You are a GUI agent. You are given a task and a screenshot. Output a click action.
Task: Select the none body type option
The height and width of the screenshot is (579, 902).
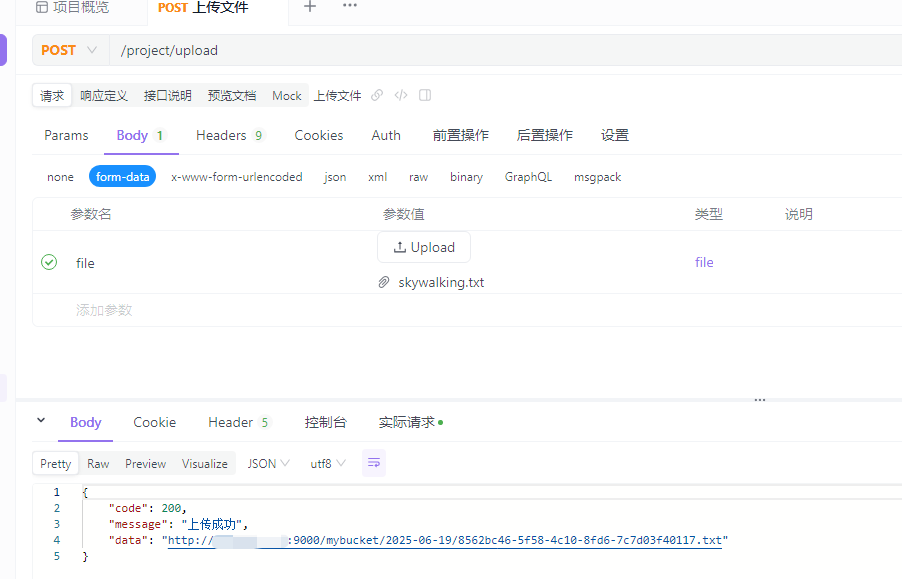pos(60,176)
